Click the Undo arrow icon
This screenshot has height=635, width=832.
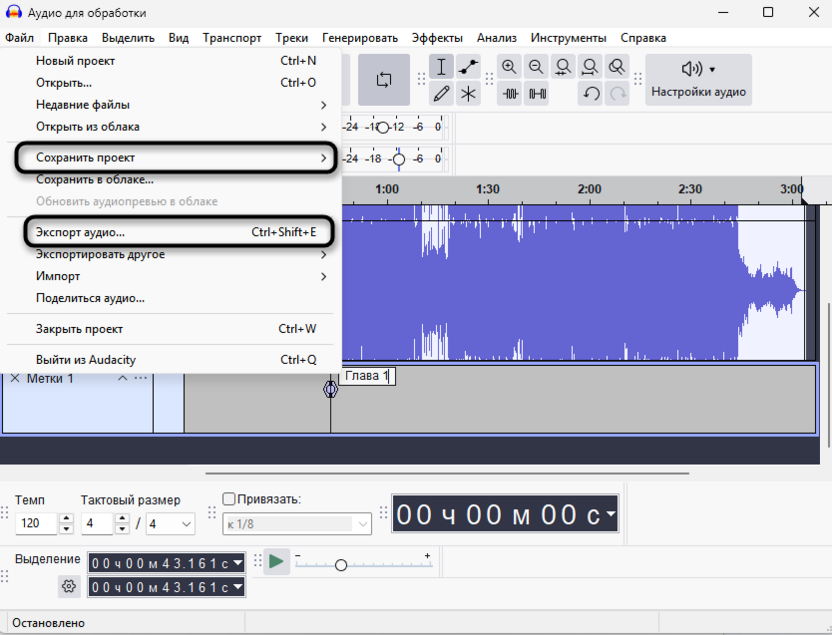point(591,94)
